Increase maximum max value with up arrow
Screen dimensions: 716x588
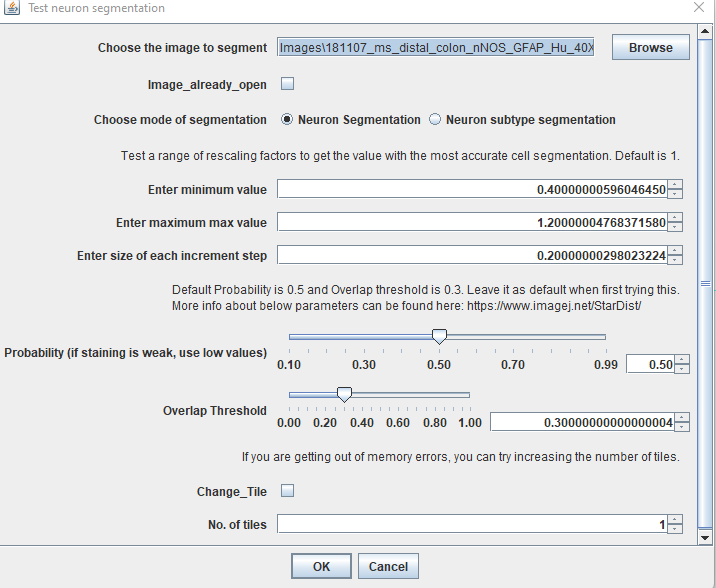[676, 217]
